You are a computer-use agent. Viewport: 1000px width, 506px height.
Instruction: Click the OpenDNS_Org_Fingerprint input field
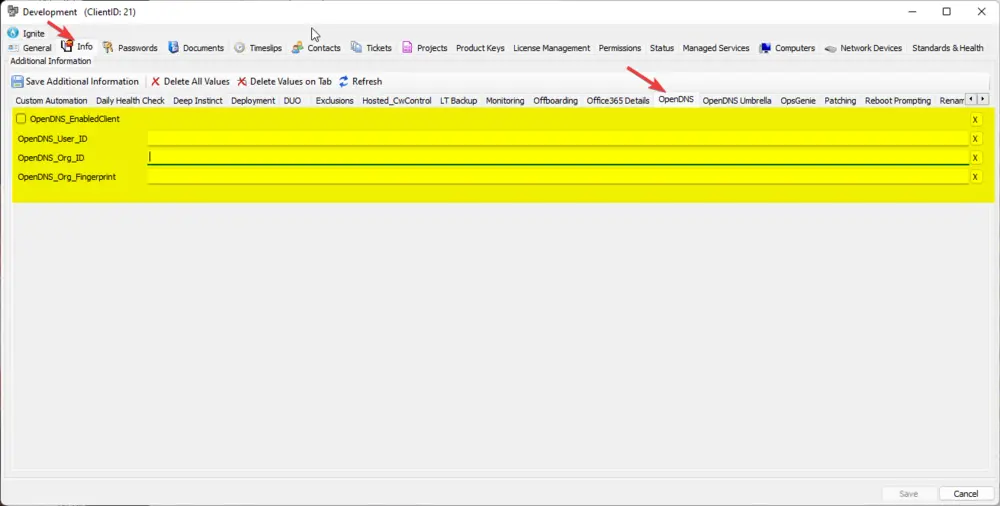(x=558, y=177)
